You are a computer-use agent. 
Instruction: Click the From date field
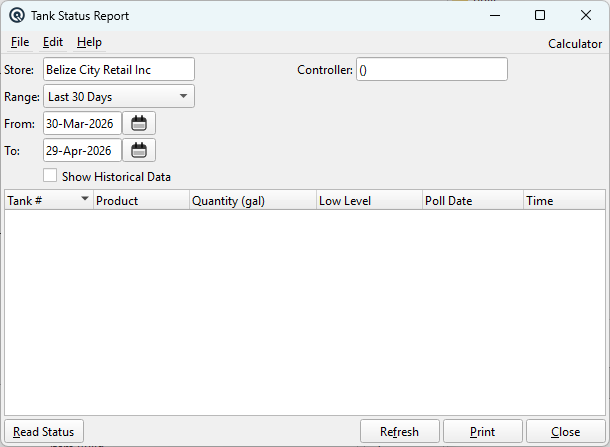tap(82, 123)
